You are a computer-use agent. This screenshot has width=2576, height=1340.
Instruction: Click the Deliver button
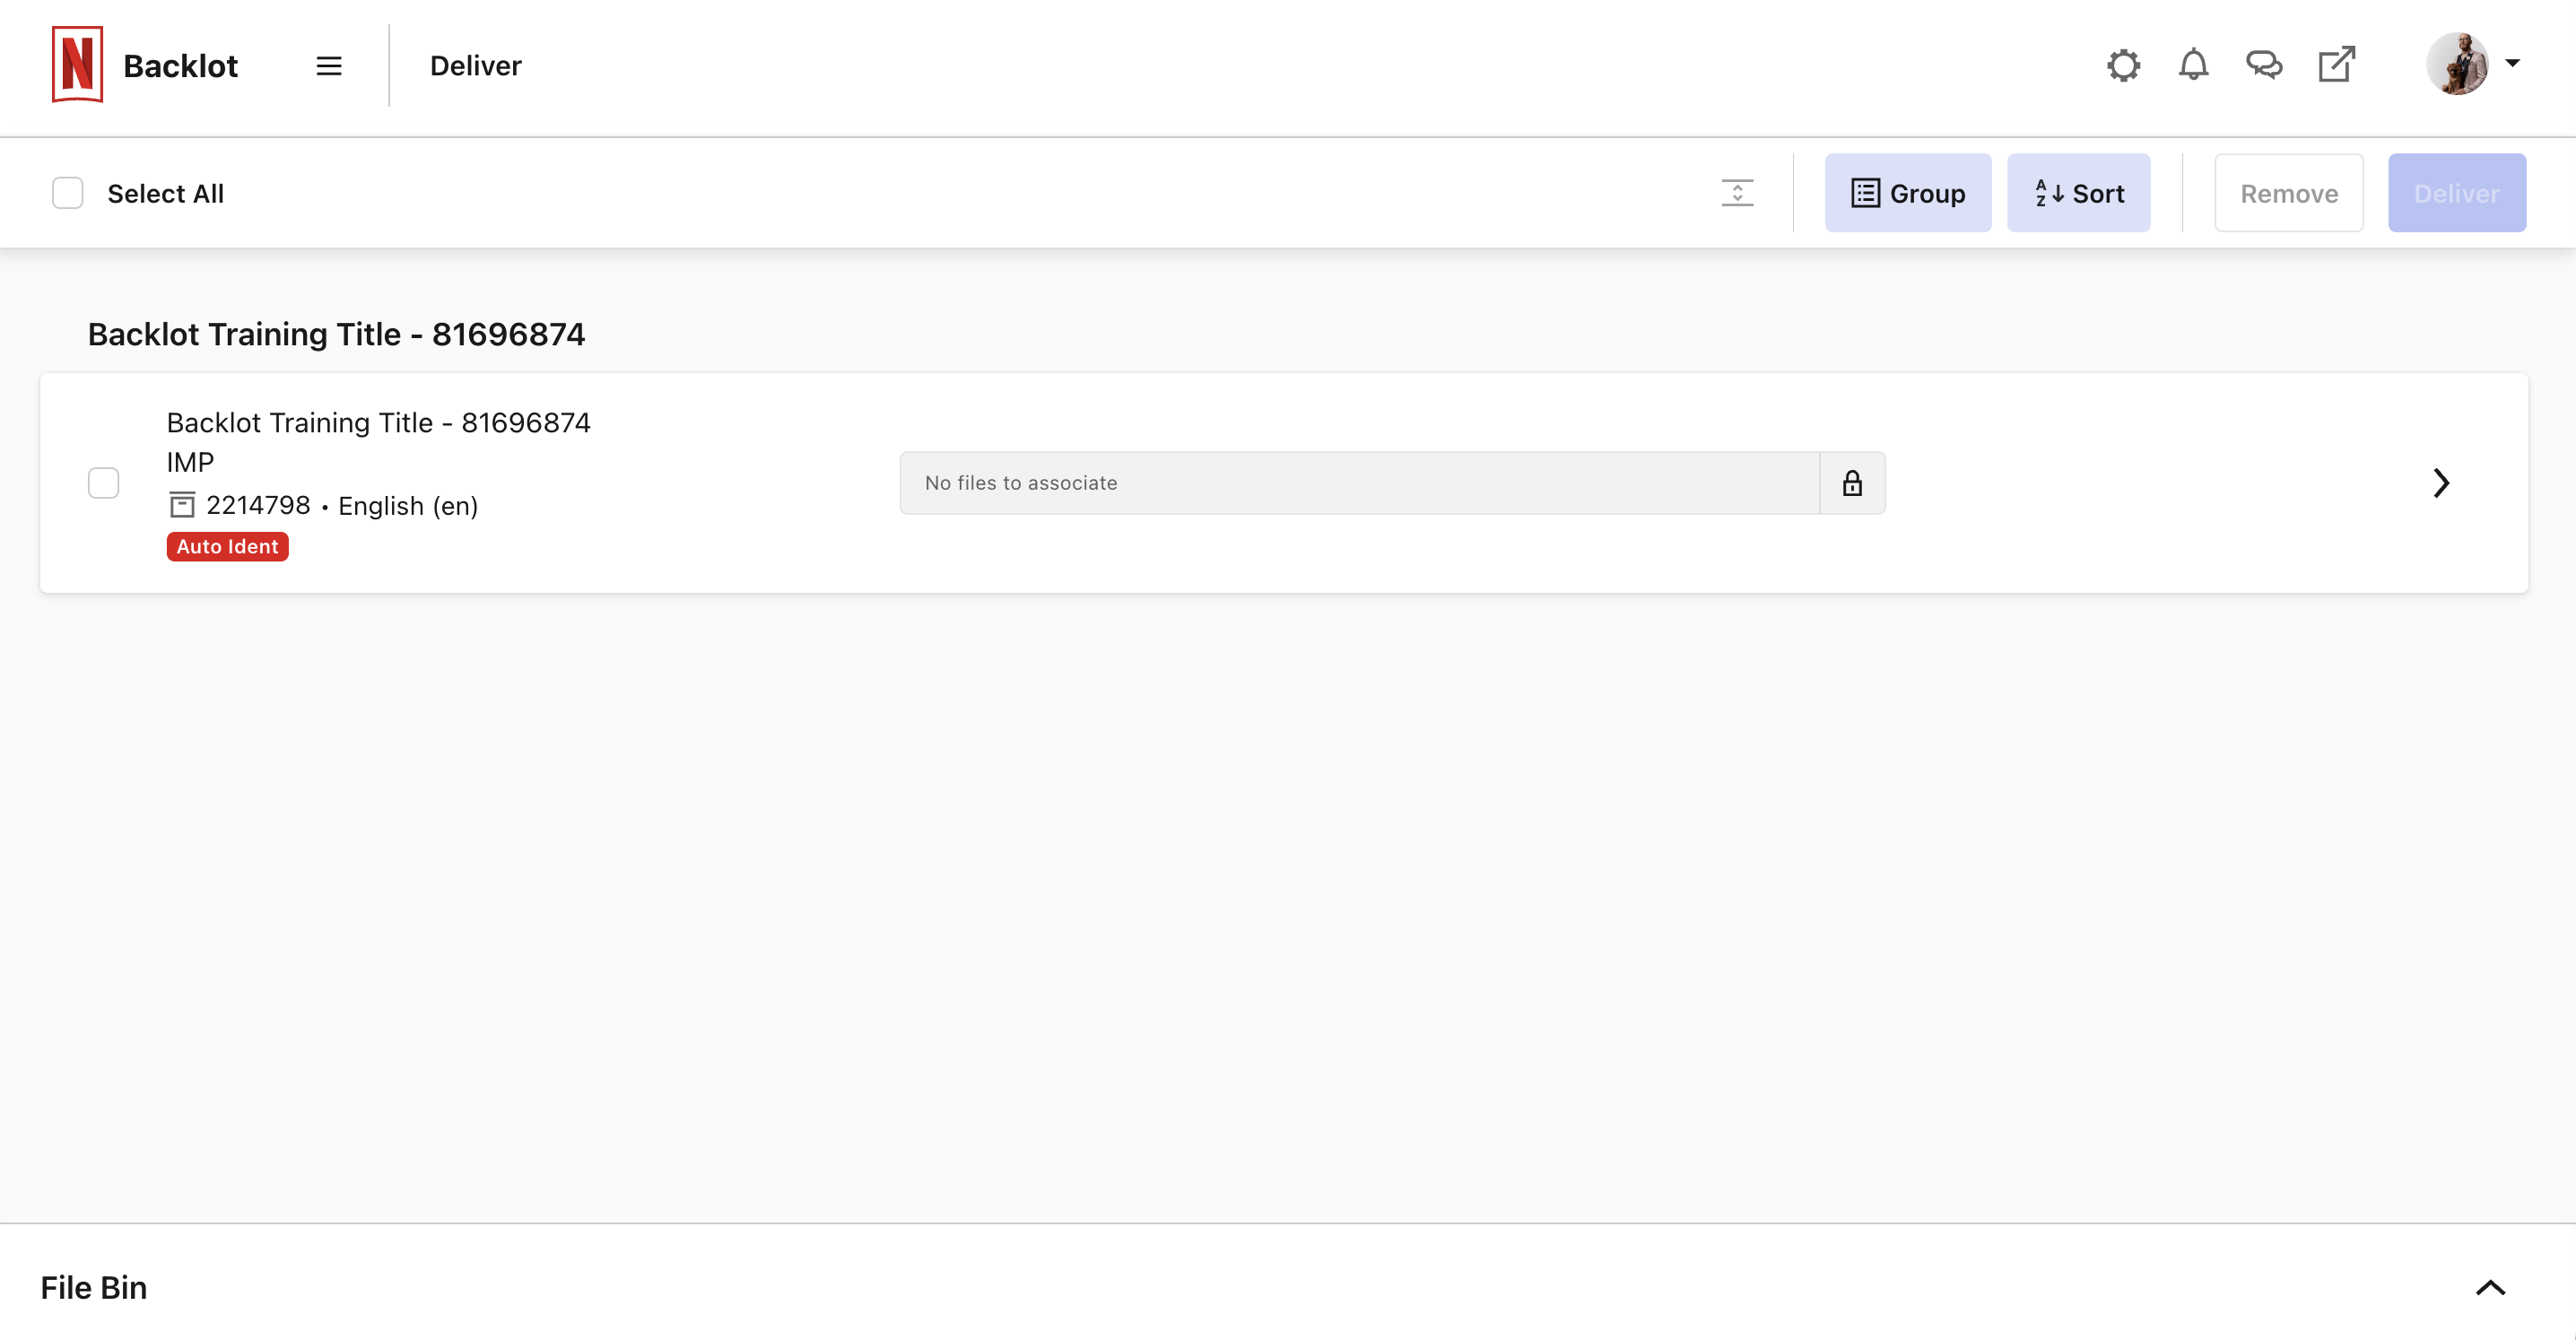2456,193
